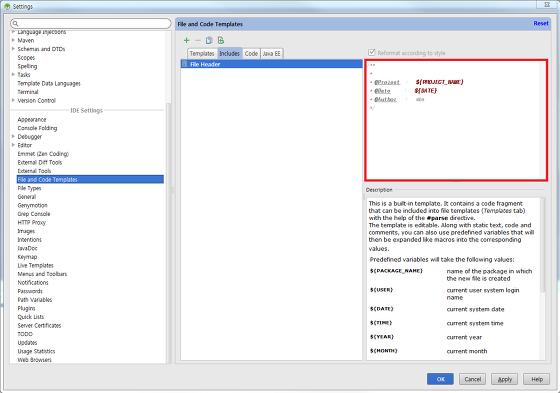Toggle Reformat according to style checkbox
The width and height of the screenshot is (560, 393).
[x=372, y=53]
